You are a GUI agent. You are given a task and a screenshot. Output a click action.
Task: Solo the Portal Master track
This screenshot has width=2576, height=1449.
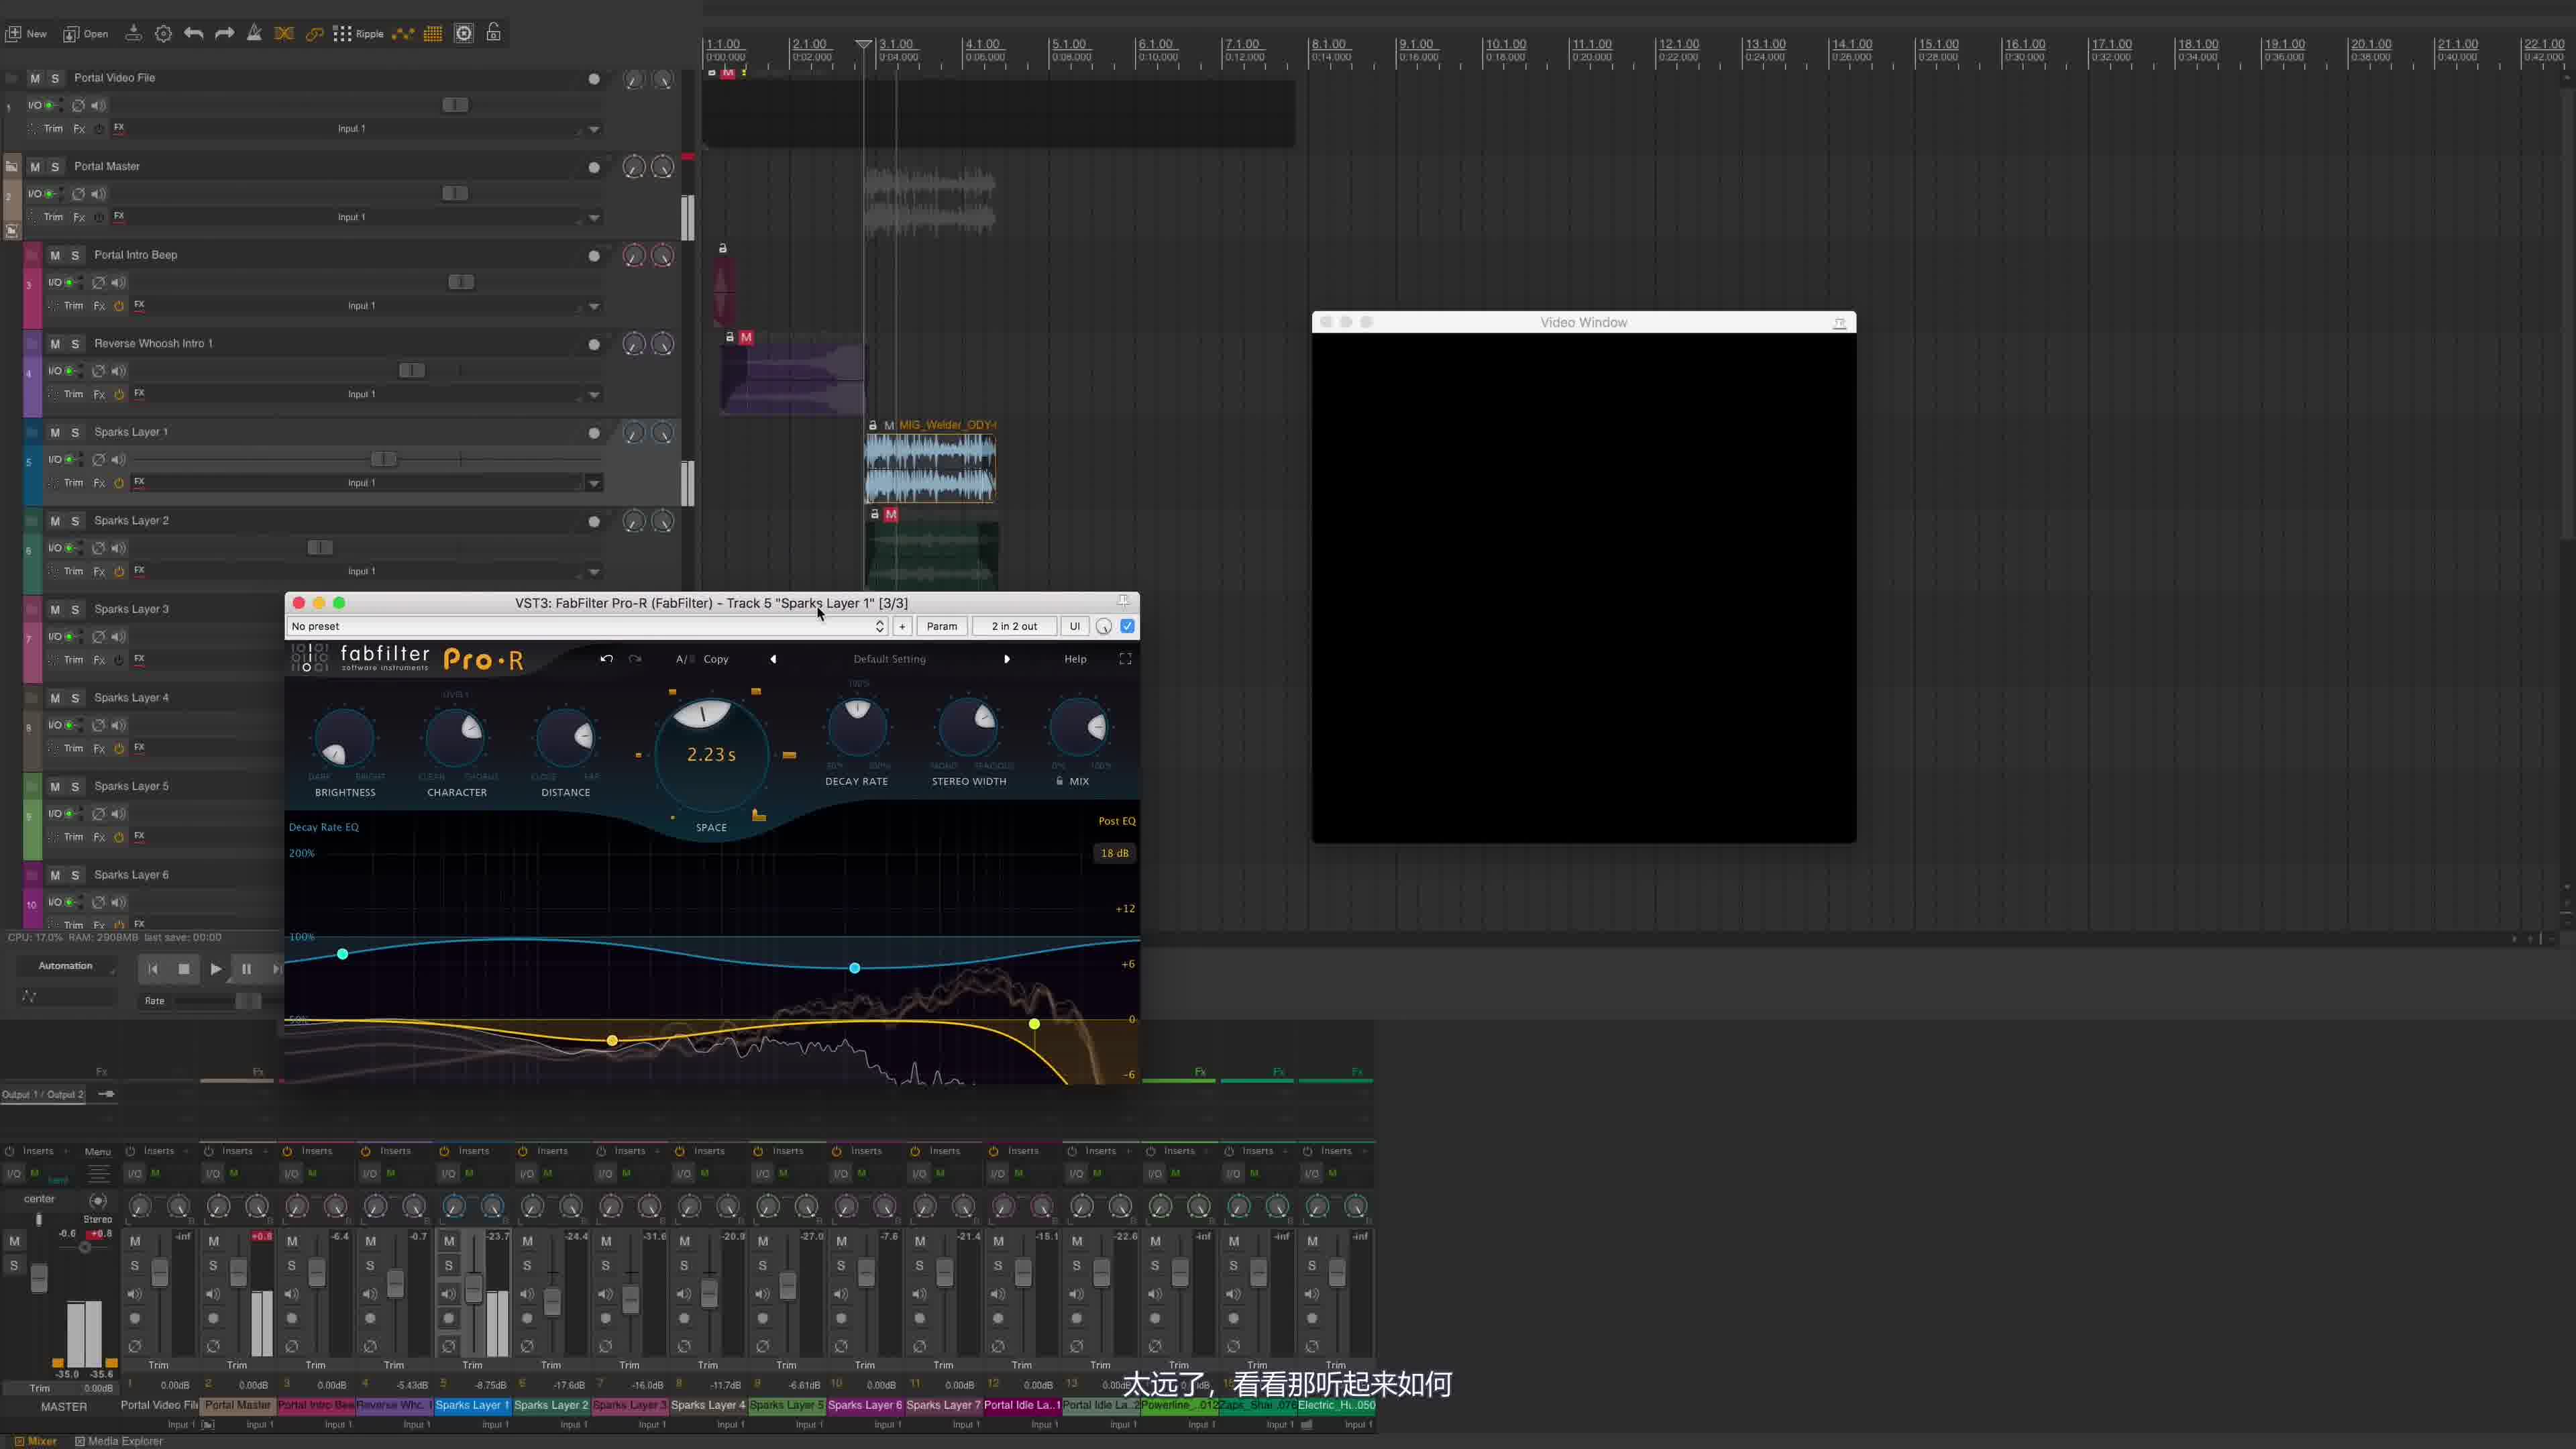(55, 166)
